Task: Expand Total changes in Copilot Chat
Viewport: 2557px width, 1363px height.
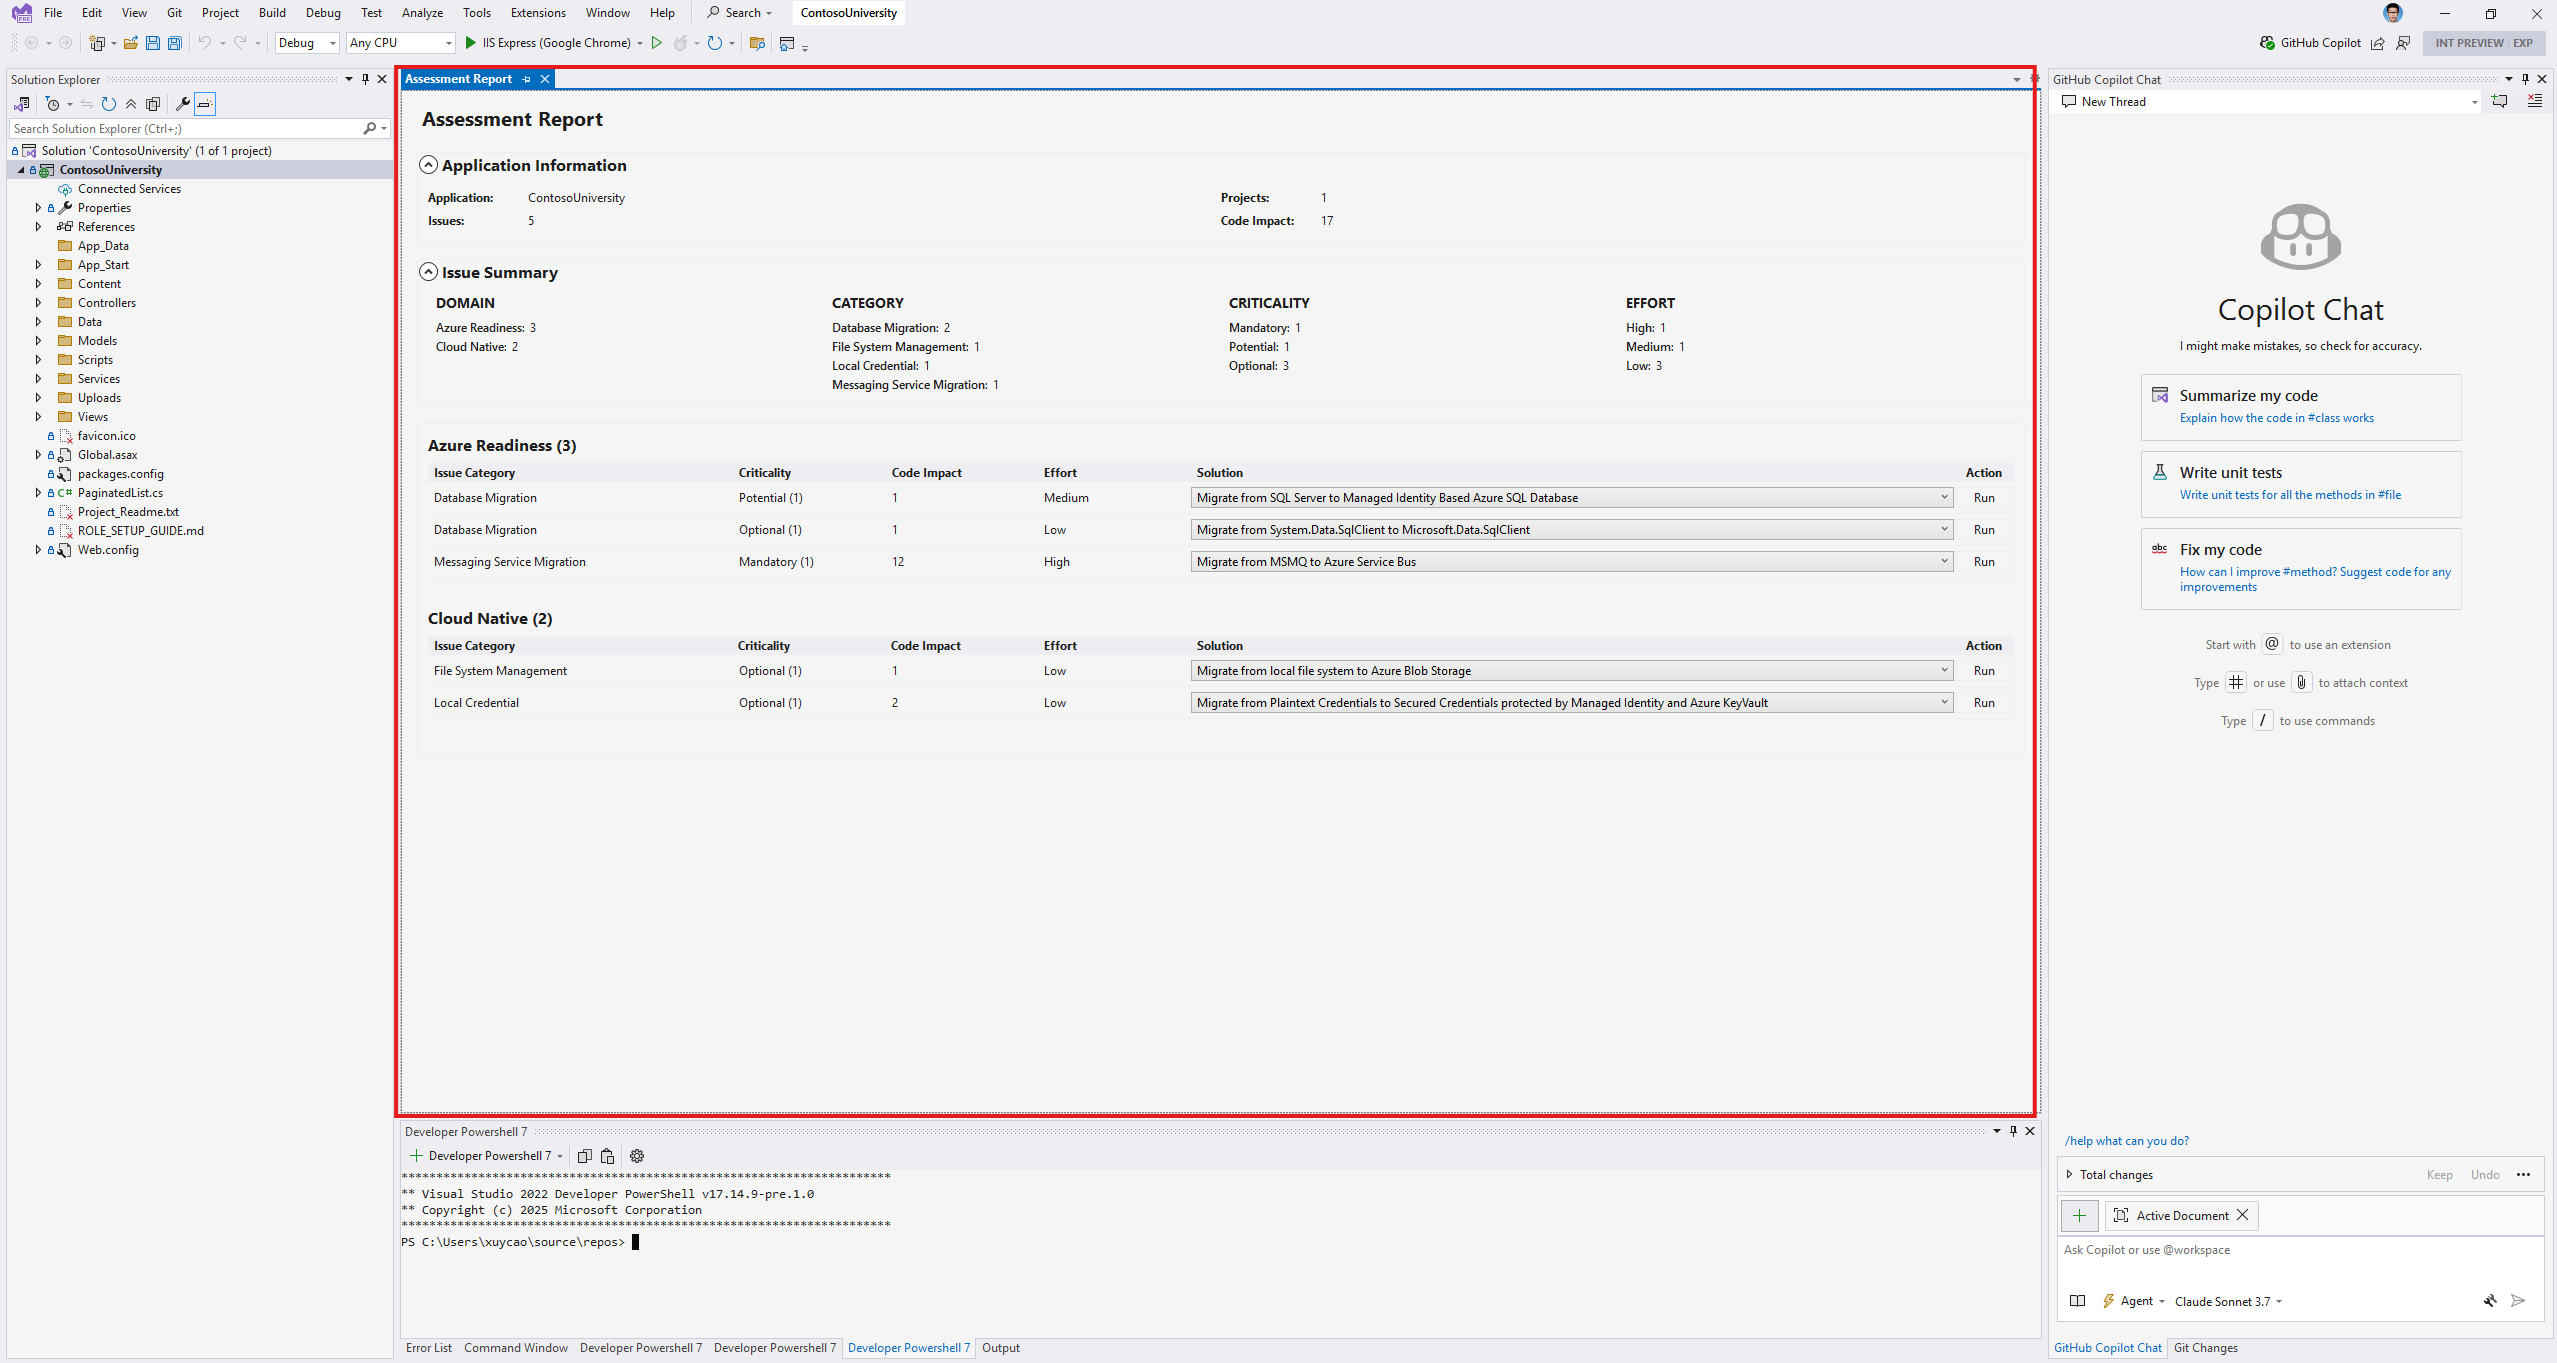Action: point(2070,1174)
